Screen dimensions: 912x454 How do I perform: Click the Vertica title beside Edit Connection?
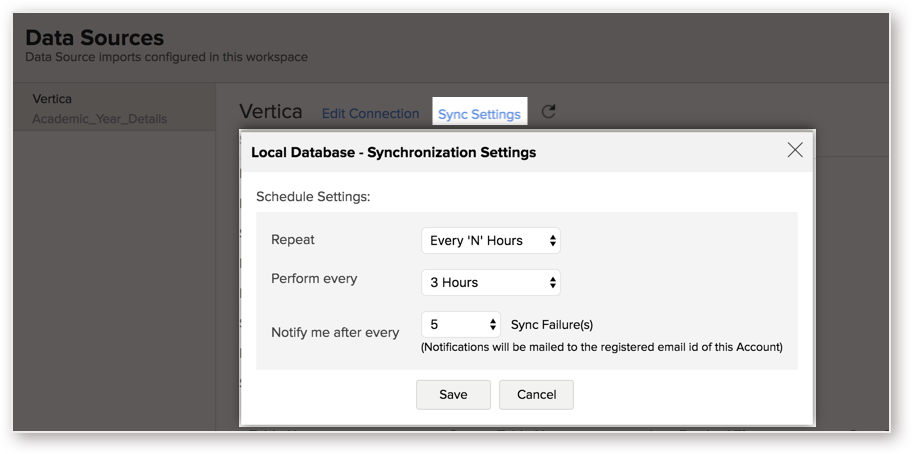click(x=271, y=111)
